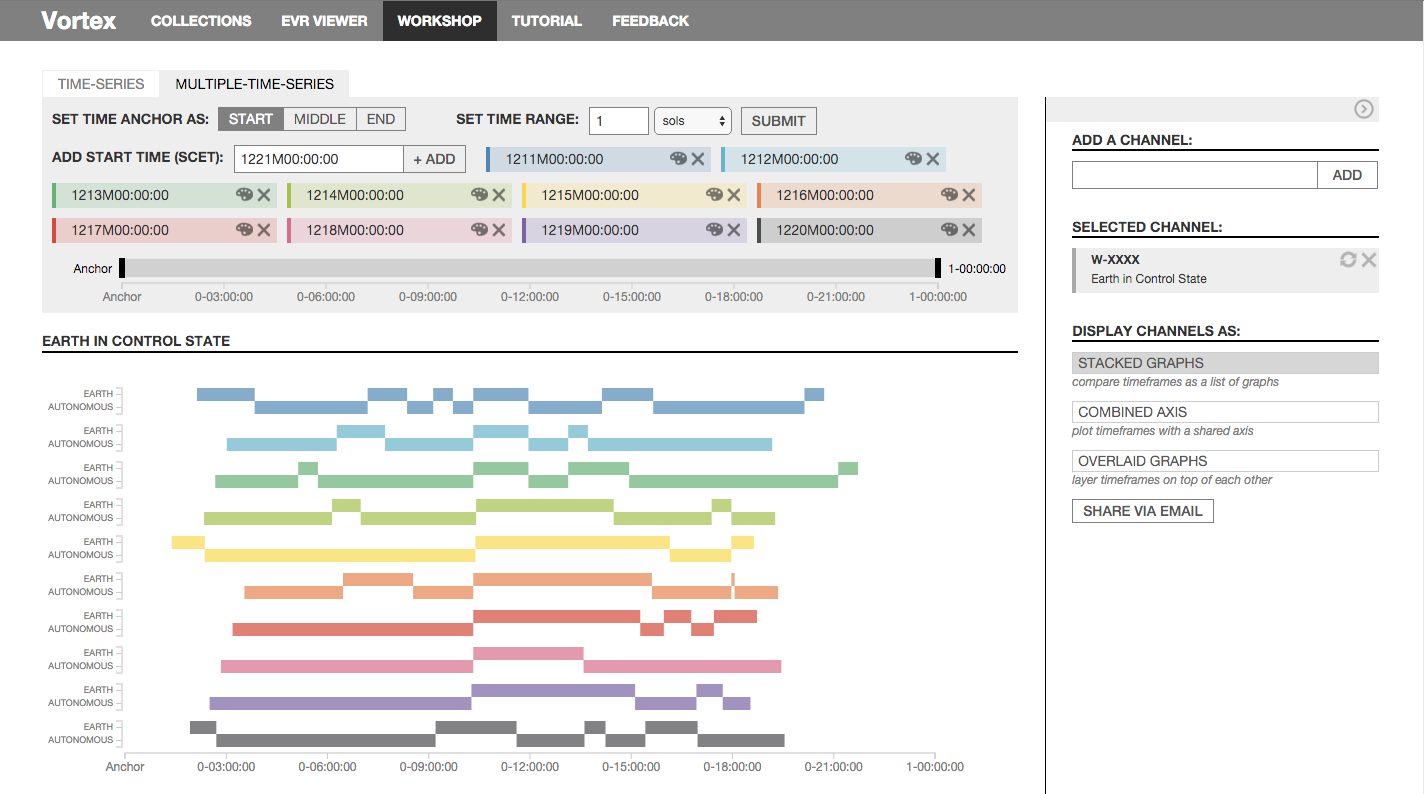Open the Tutorial page

click(547, 20)
